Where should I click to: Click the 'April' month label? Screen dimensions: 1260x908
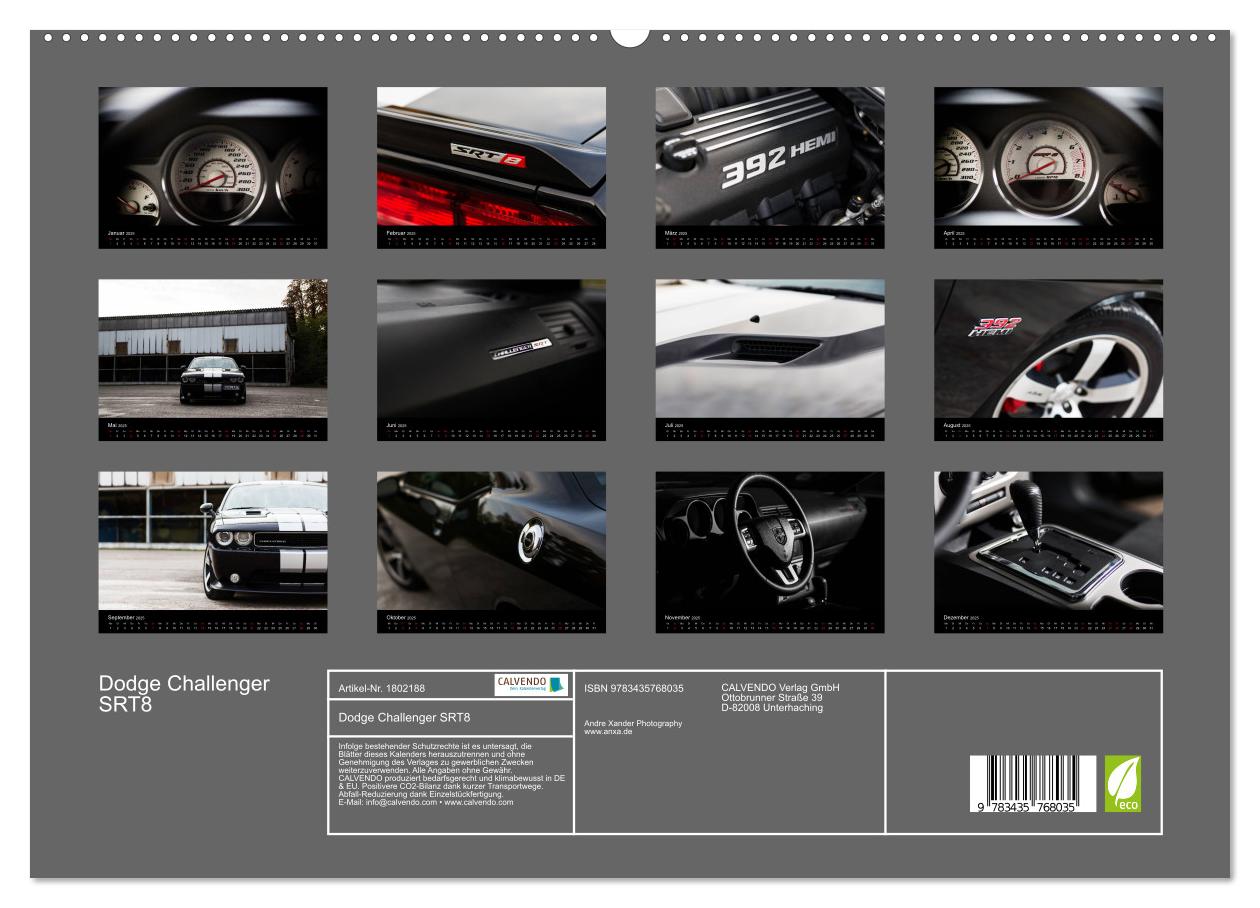click(948, 232)
